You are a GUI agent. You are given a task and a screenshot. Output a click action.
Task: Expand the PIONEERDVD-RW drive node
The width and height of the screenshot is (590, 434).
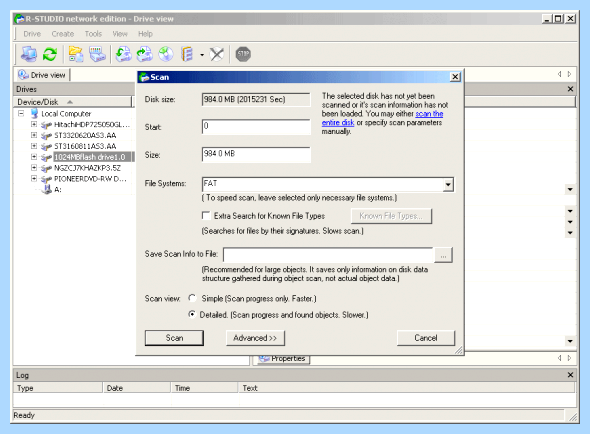tap(34, 178)
